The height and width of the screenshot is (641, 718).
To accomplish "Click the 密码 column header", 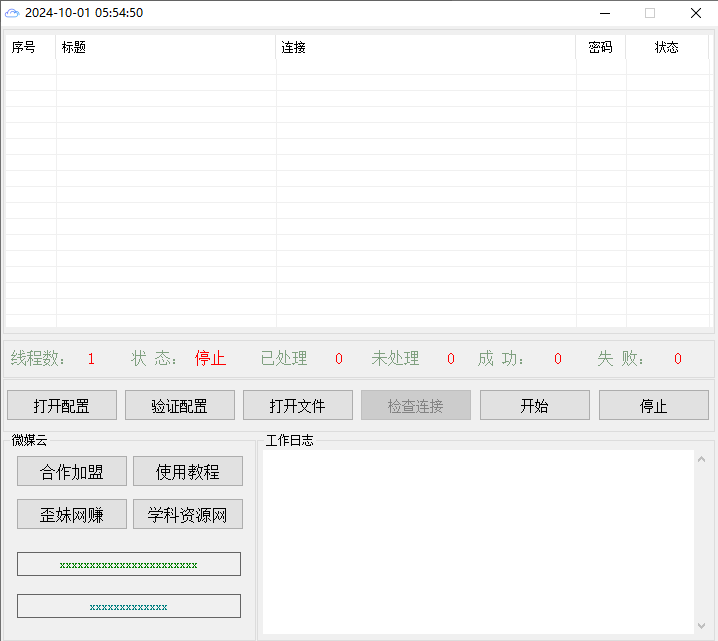I will pyautogui.click(x=600, y=47).
